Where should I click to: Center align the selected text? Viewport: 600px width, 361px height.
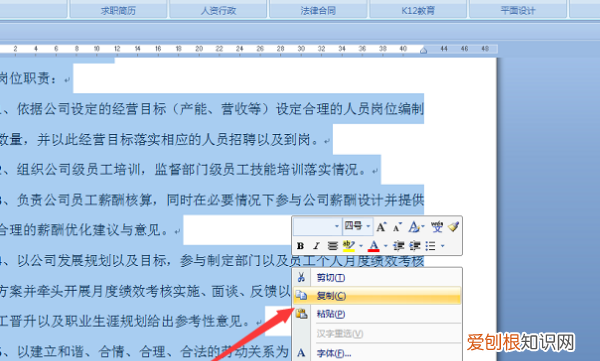pos(333,246)
